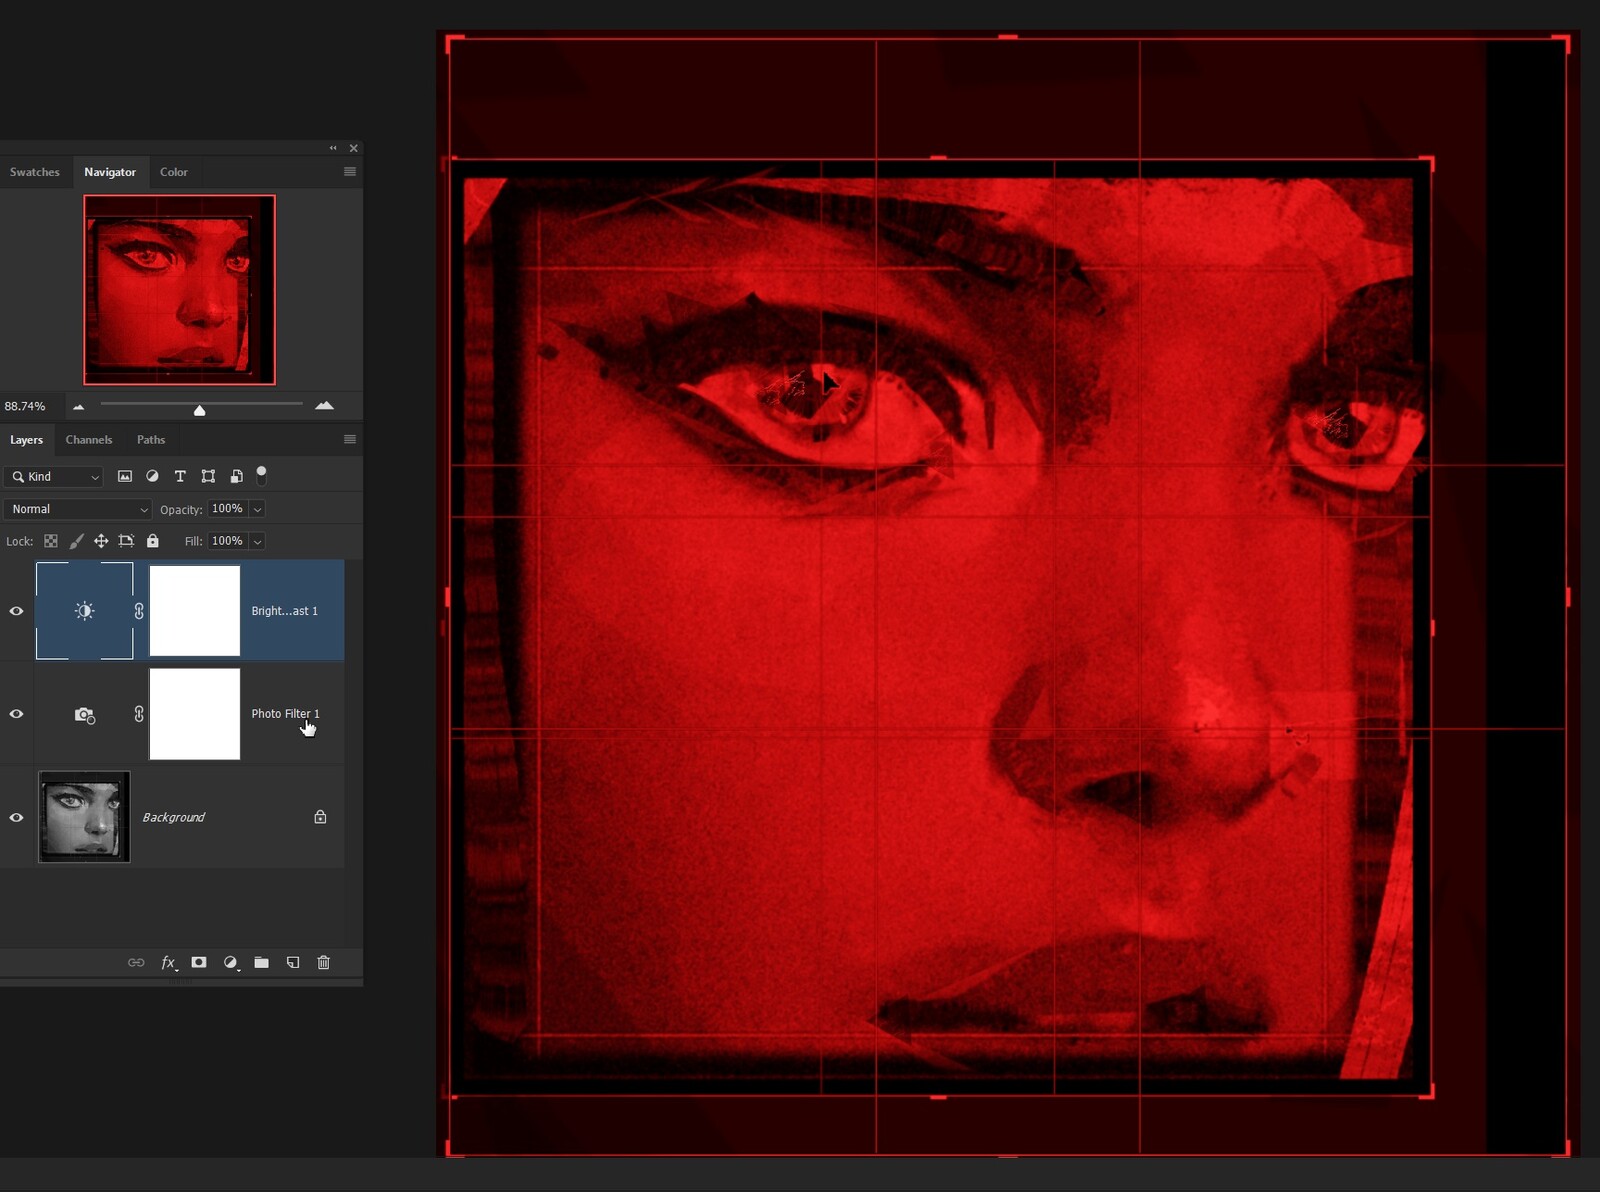The width and height of the screenshot is (1600, 1192).
Task: Hide the Brightness/Contrast 1 layer
Action: click(x=16, y=611)
